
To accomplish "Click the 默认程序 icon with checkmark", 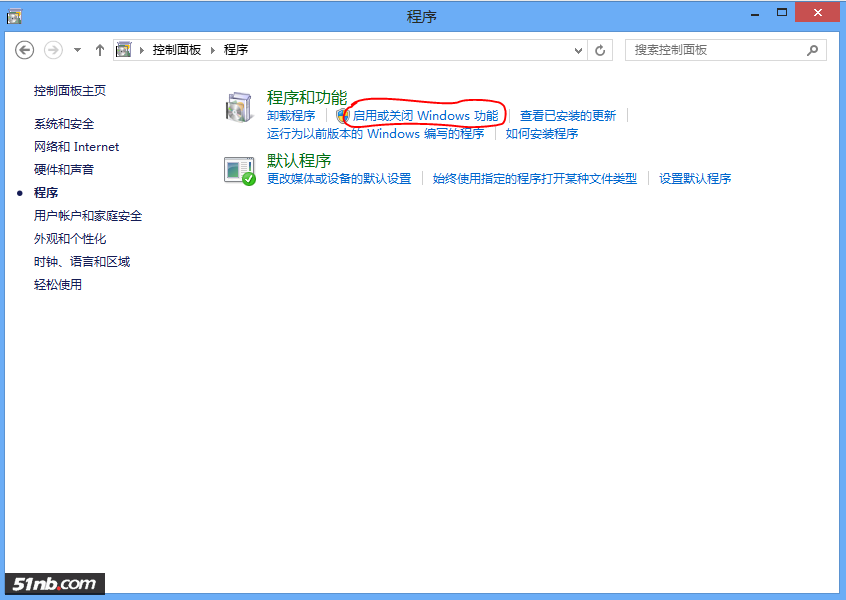I will coord(240,171).
